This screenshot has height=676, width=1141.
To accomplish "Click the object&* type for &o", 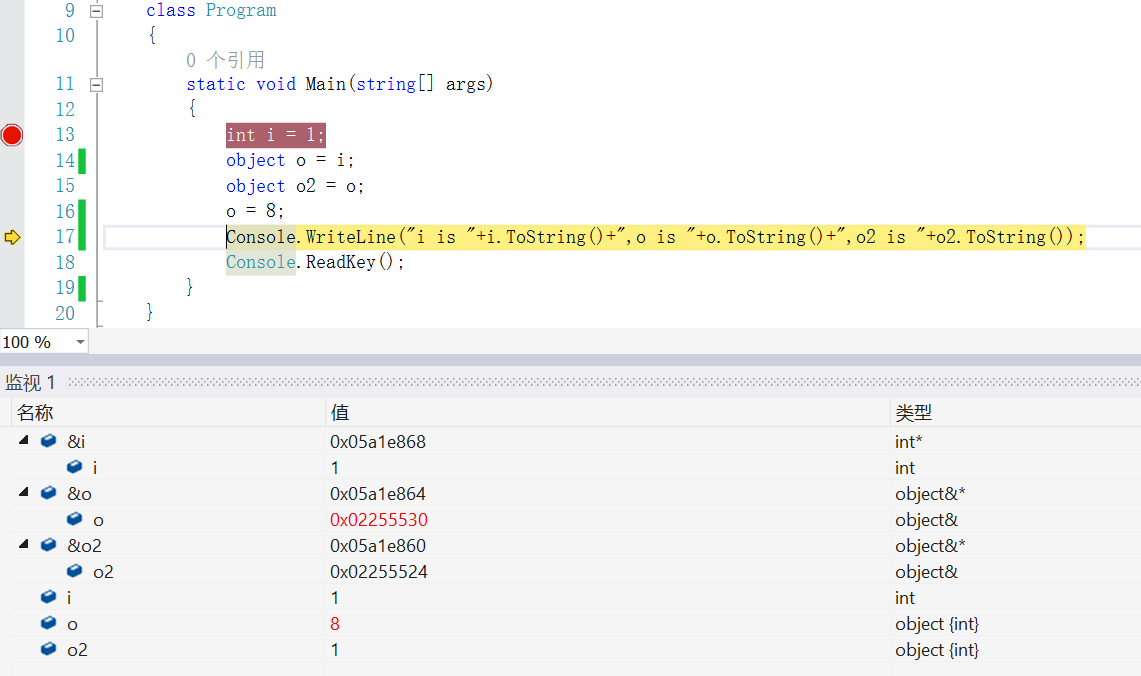I will (930, 493).
